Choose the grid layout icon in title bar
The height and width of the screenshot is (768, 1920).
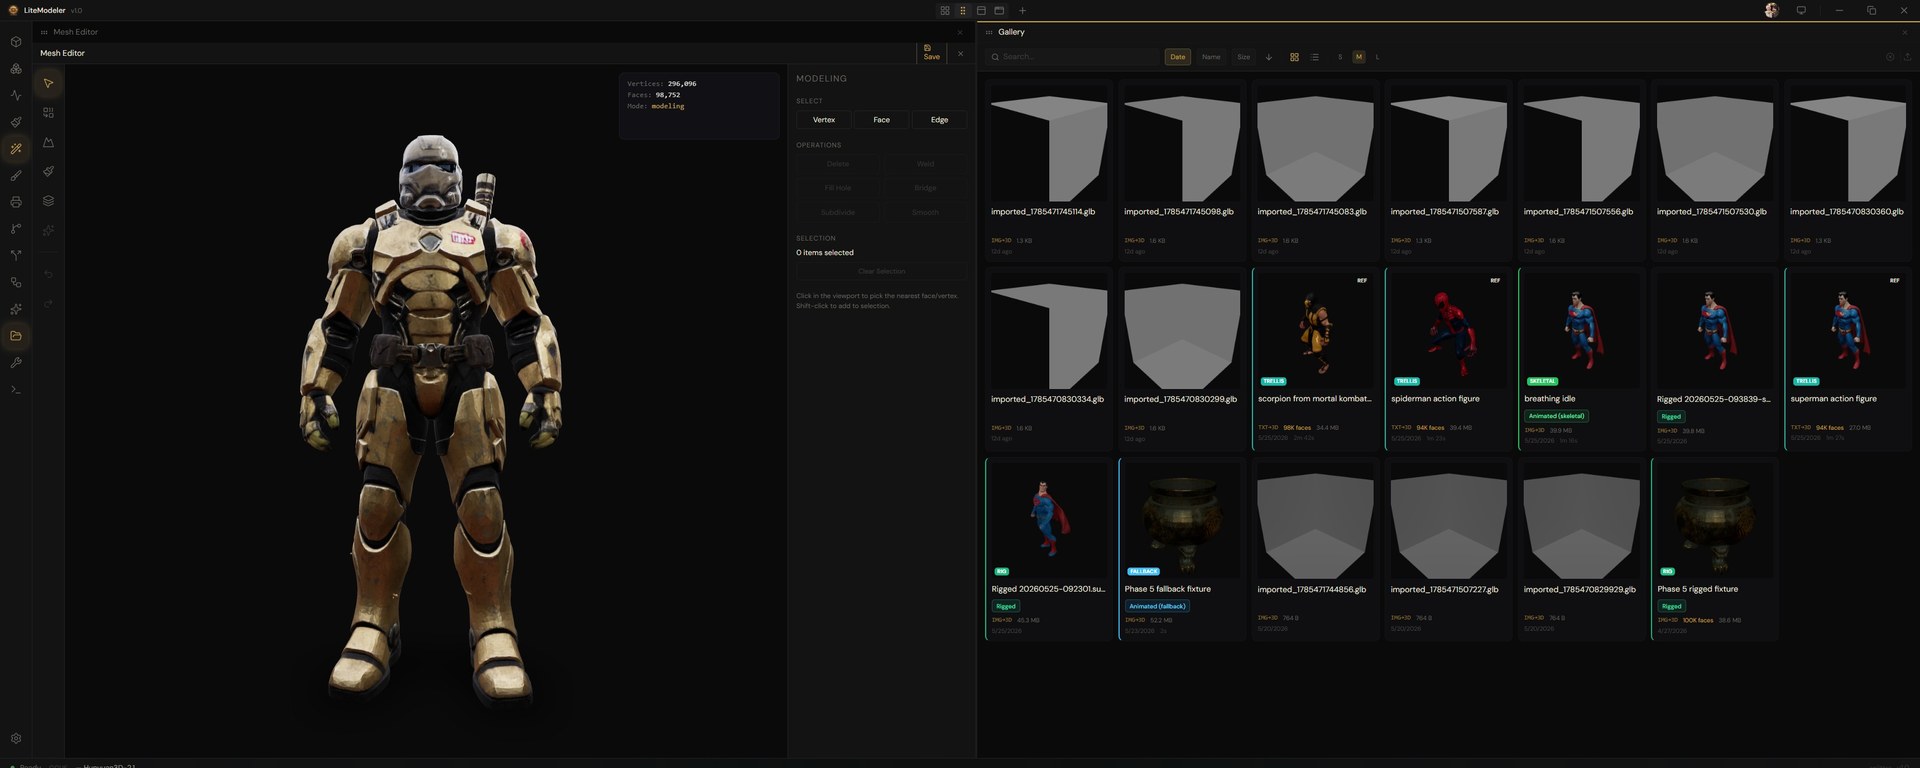(x=945, y=11)
